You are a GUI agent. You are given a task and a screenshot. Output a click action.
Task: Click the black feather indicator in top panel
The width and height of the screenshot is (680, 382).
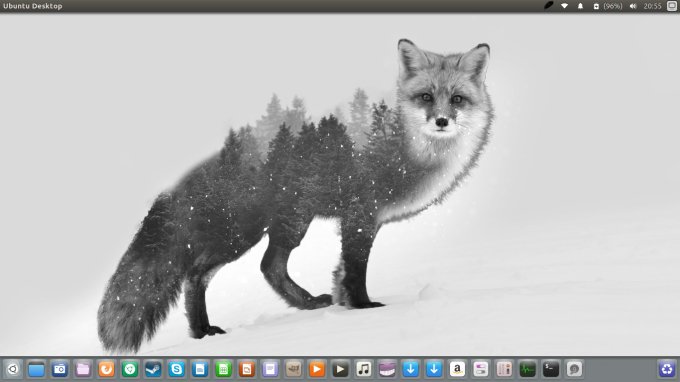coord(549,6)
